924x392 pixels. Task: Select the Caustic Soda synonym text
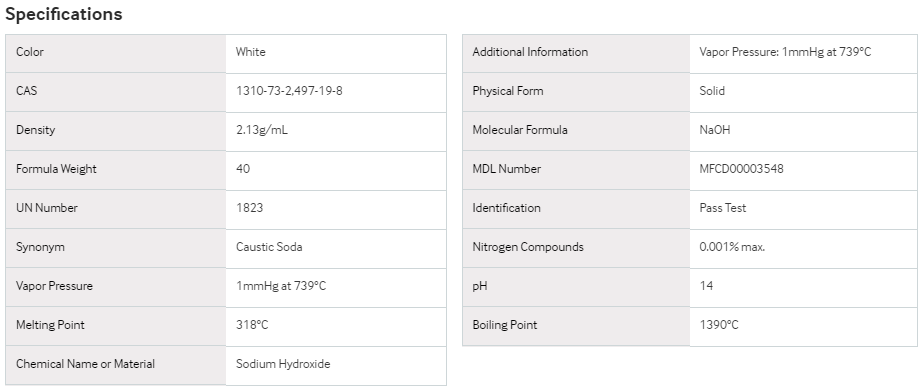(269, 246)
